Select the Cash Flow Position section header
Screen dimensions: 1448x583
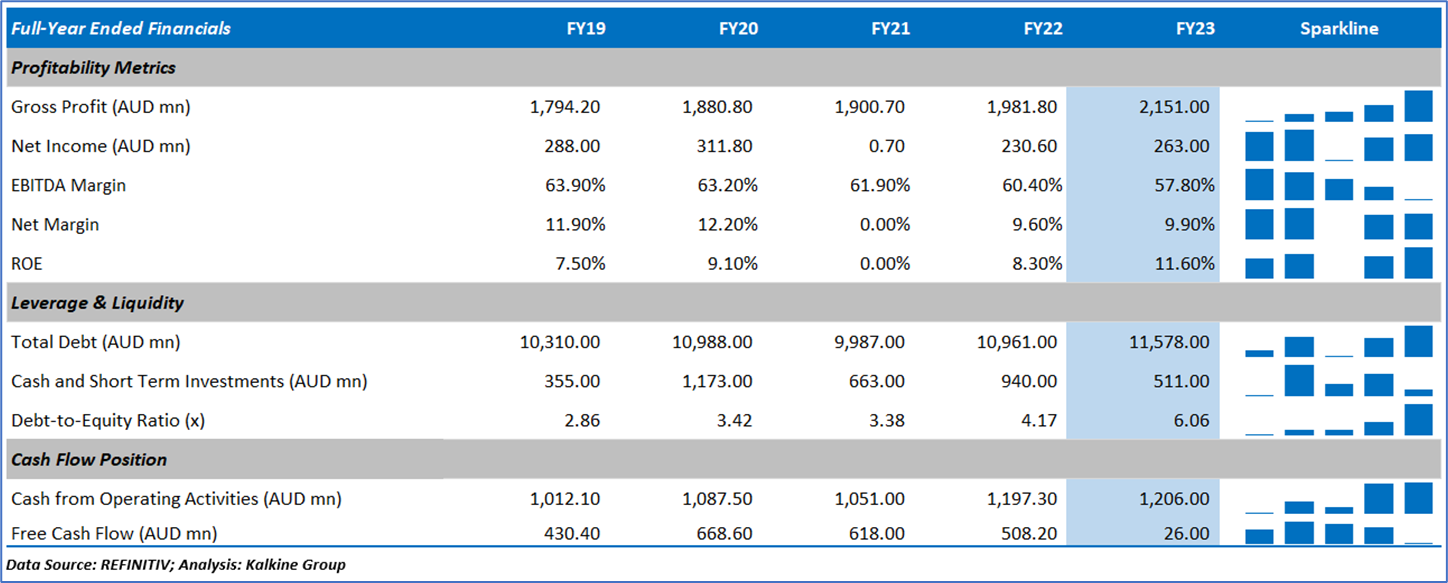click(89, 460)
